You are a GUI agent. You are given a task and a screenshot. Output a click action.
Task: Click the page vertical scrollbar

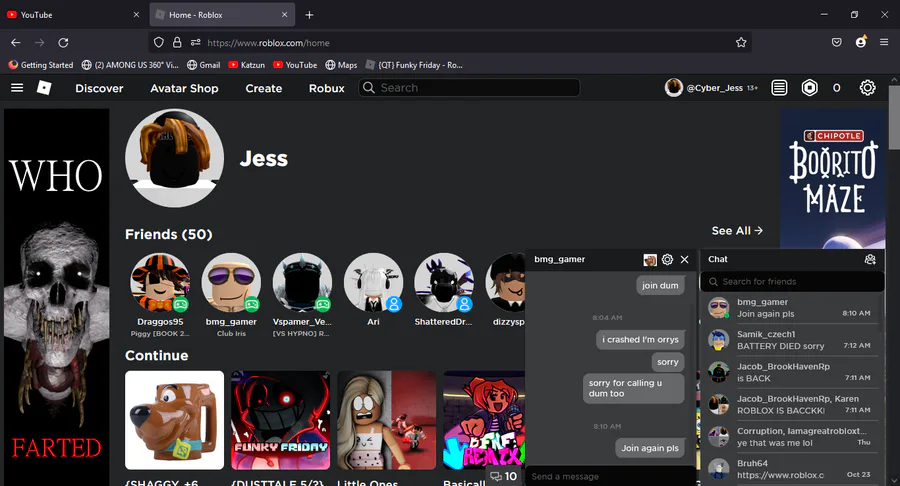click(894, 118)
